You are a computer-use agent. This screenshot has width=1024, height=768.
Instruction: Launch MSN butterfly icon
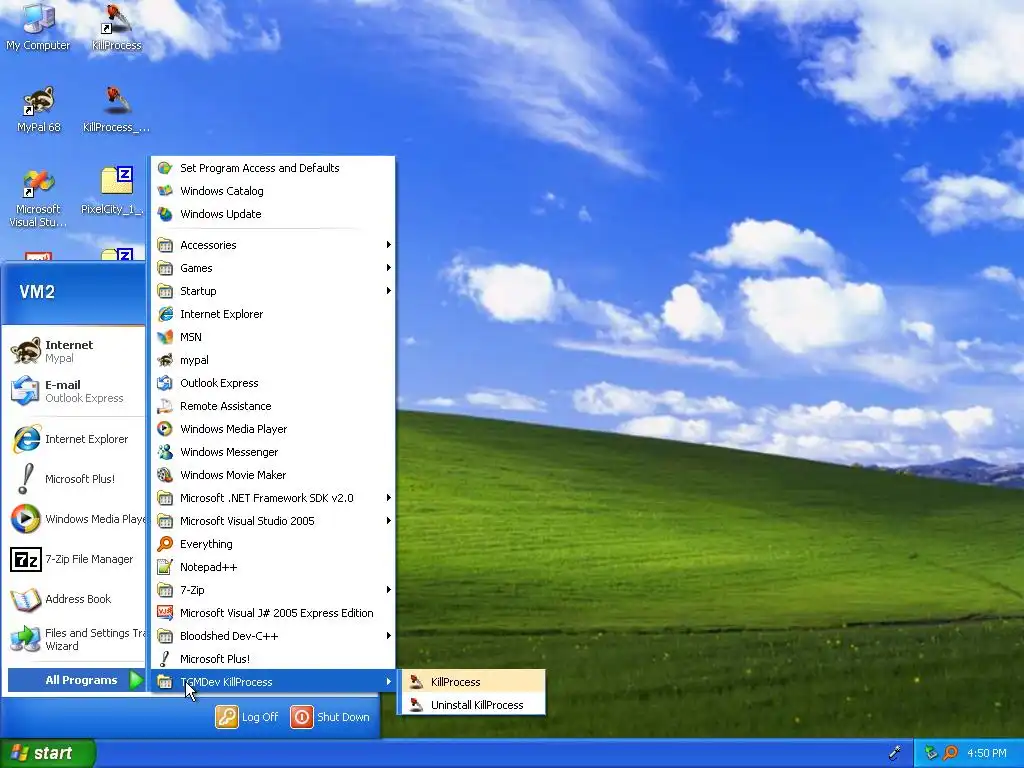pyautogui.click(x=165, y=337)
